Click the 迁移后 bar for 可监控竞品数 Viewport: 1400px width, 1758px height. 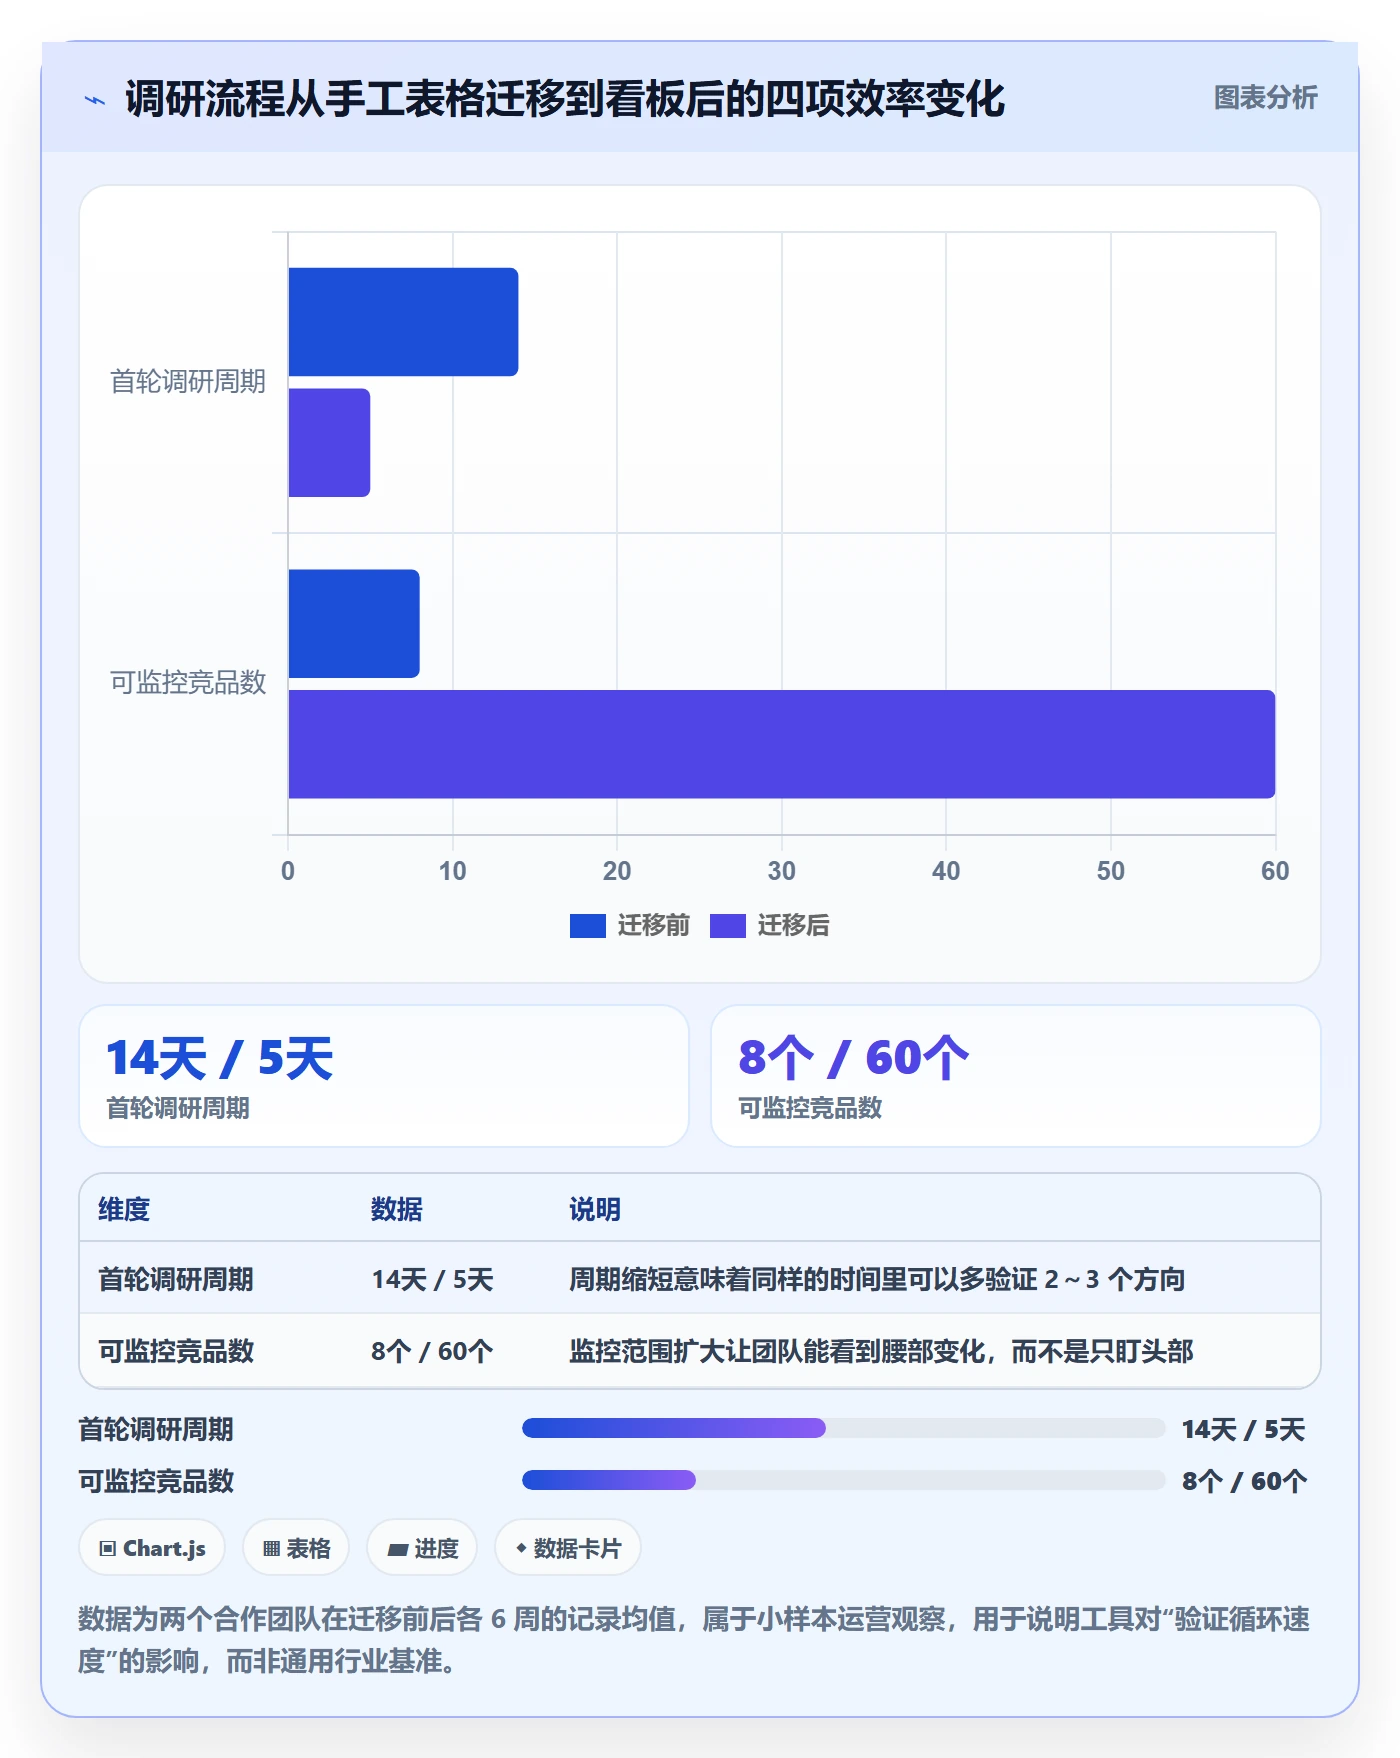pos(782,744)
